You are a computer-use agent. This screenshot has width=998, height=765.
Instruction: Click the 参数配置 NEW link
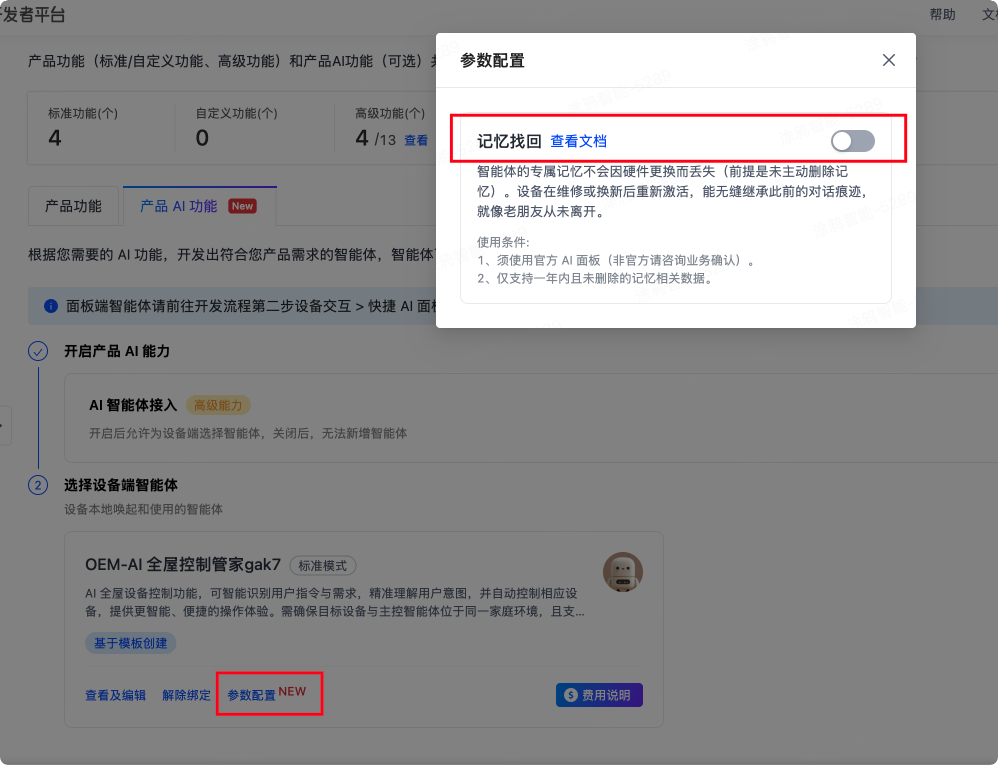tap(267, 694)
